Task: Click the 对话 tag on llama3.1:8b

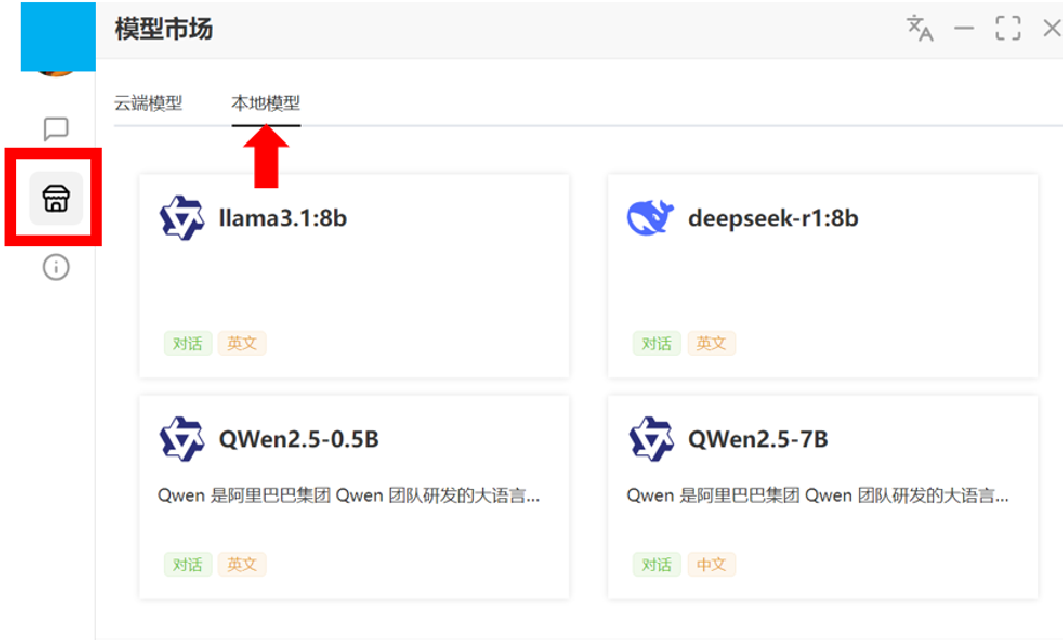Action: click(x=188, y=343)
